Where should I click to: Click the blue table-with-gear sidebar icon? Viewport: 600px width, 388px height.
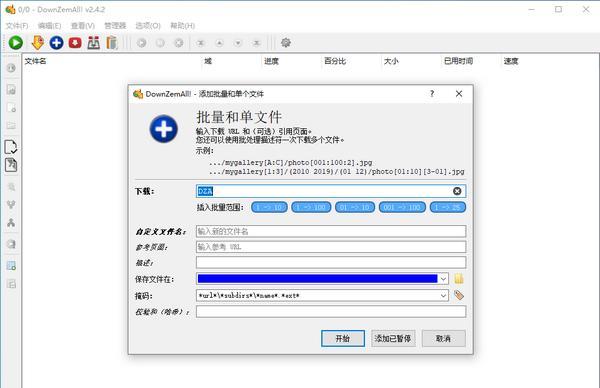coord(11,266)
